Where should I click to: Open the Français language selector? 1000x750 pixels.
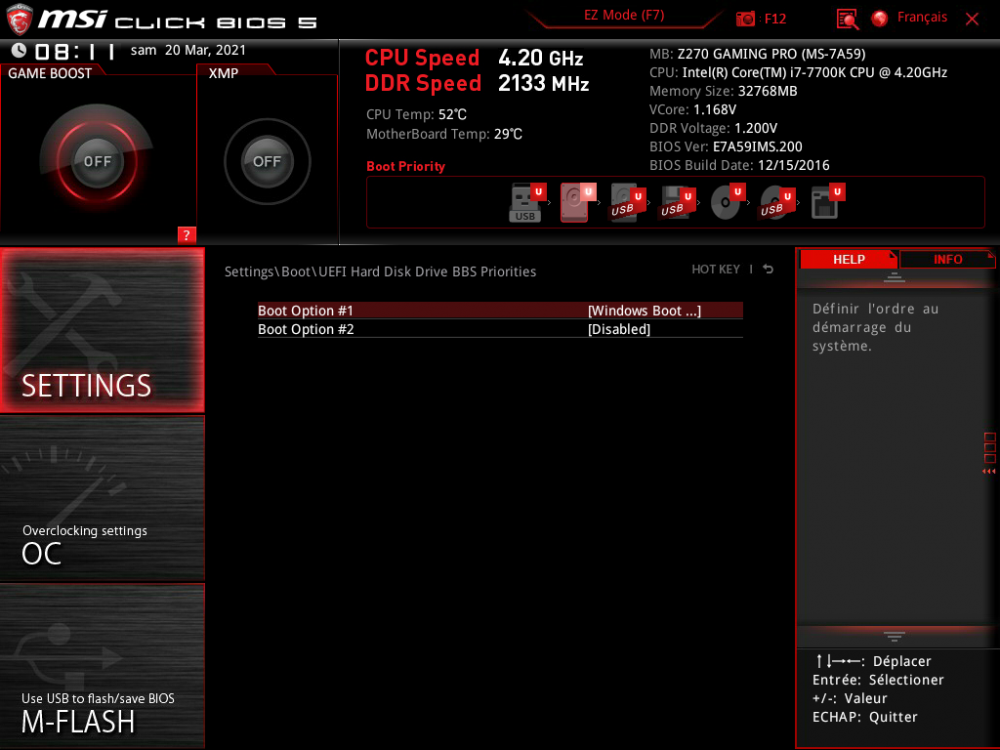click(x=922, y=17)
